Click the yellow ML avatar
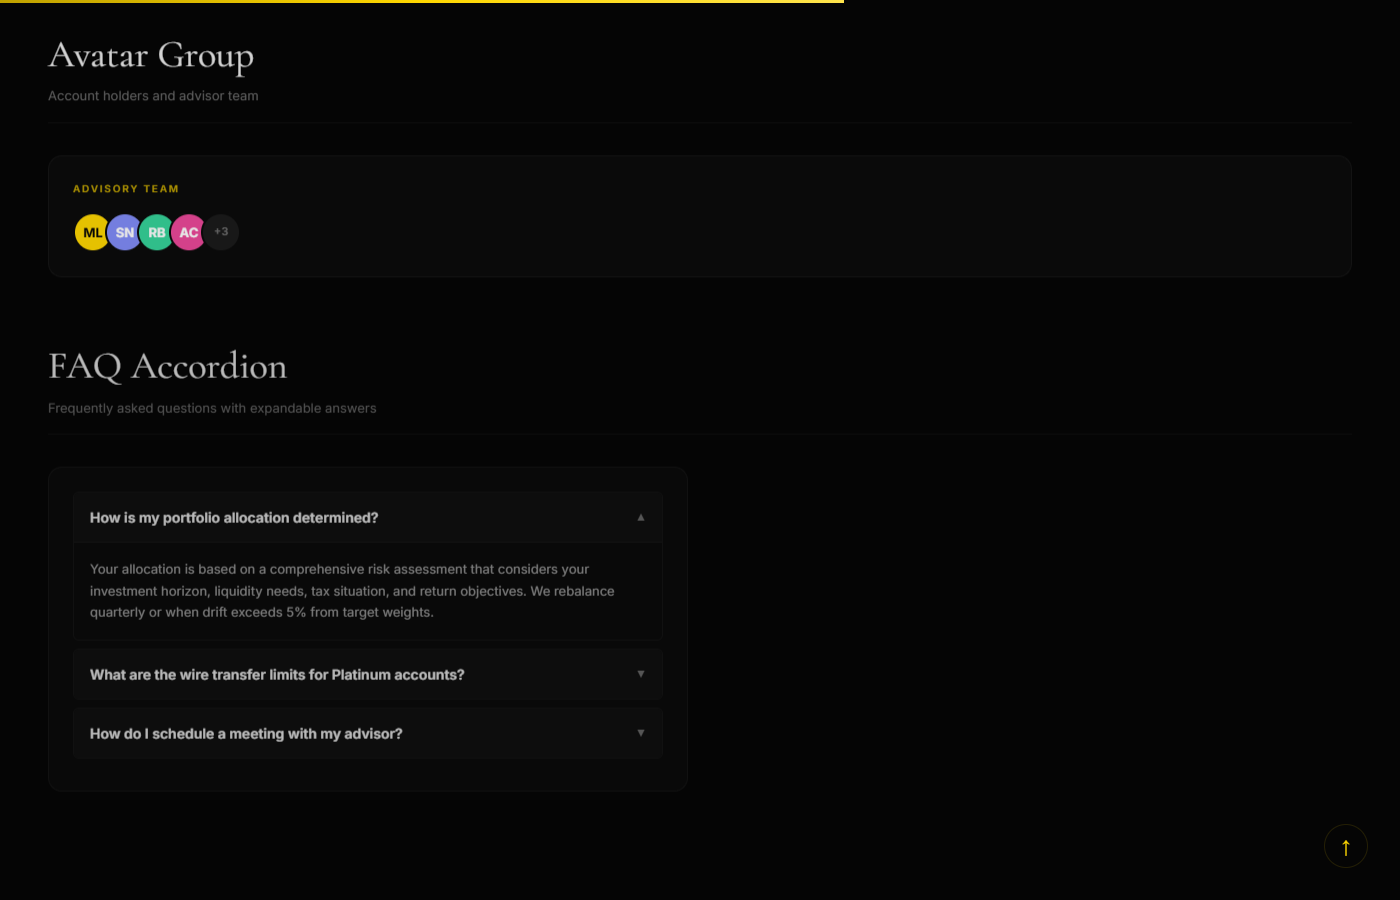 pyautogui.click(x=90, y=232)
